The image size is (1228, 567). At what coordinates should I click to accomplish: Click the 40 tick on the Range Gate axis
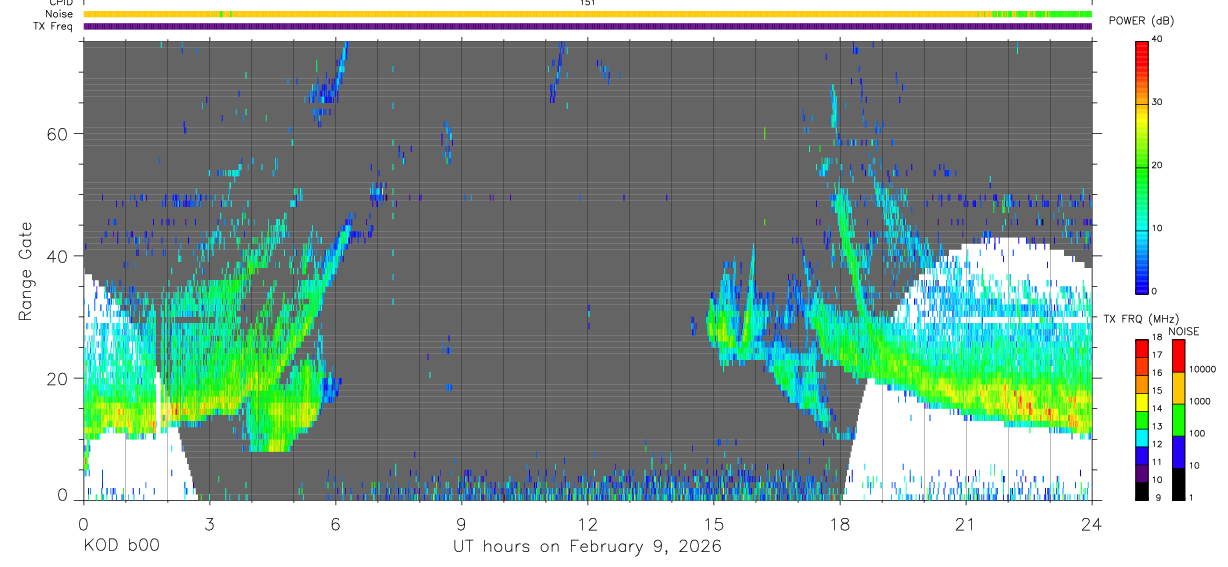(x=57, y=256)
